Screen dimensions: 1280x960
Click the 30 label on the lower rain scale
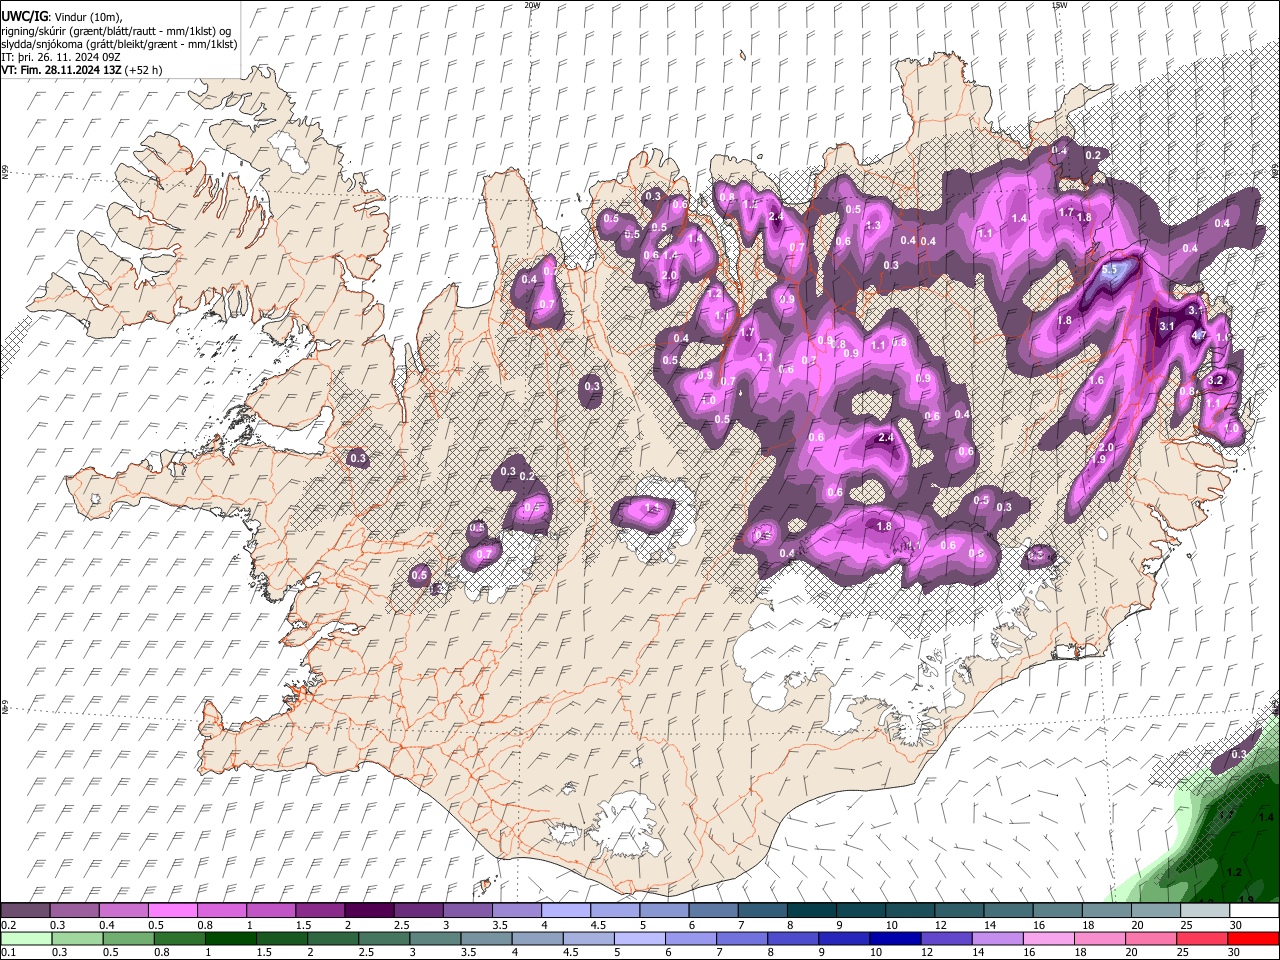point(1236,953)
